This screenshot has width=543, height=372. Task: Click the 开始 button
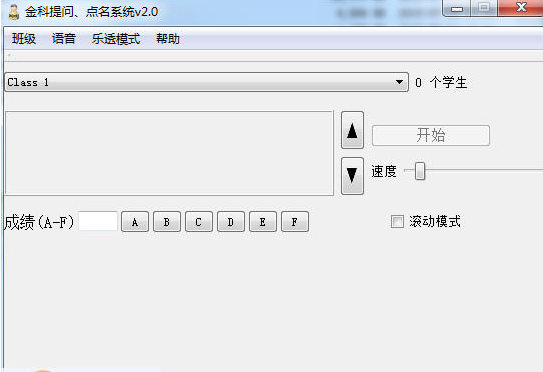pos(431,135)
